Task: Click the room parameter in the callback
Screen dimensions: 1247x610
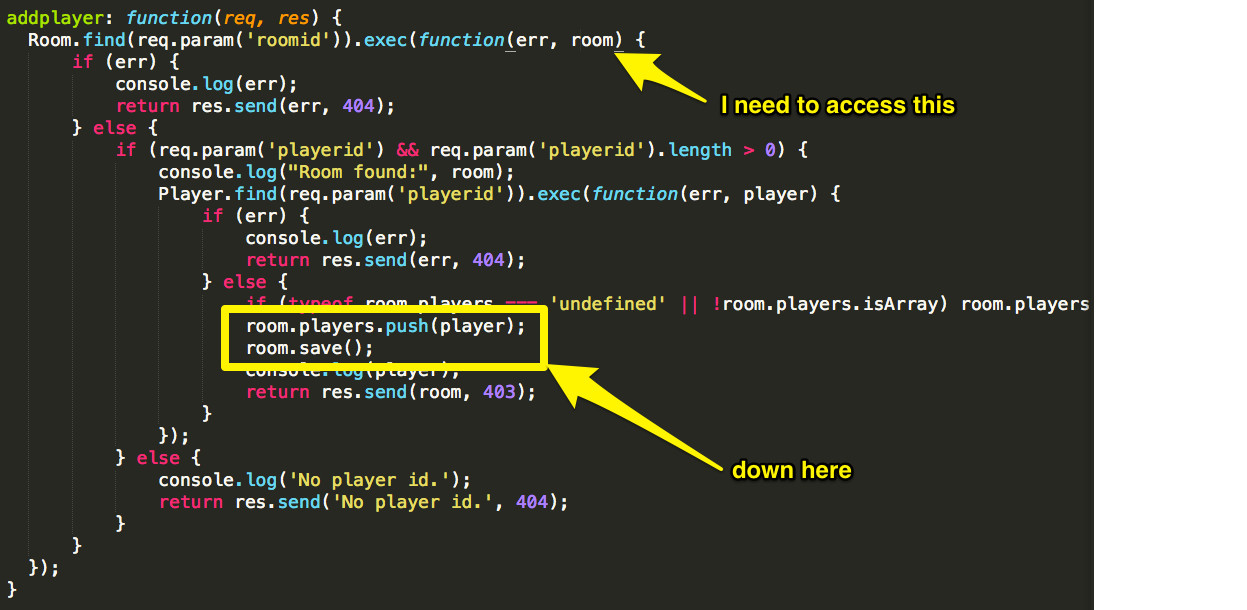Action: [592, 41]
